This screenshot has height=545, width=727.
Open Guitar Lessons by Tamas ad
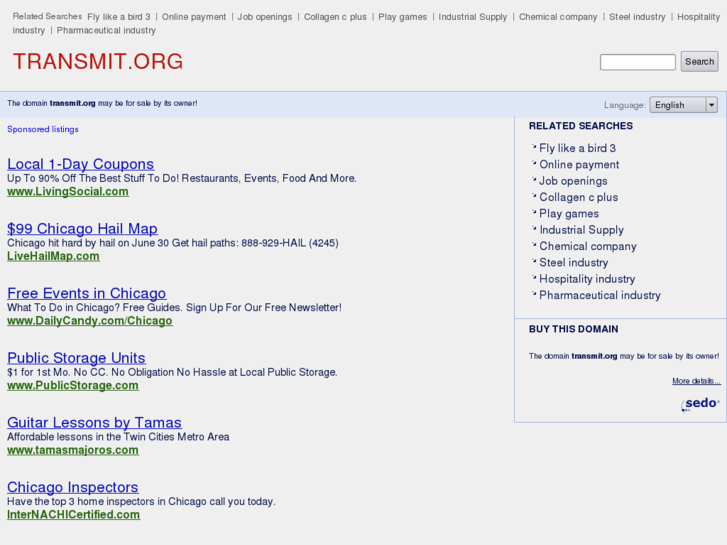coord(95,423)
